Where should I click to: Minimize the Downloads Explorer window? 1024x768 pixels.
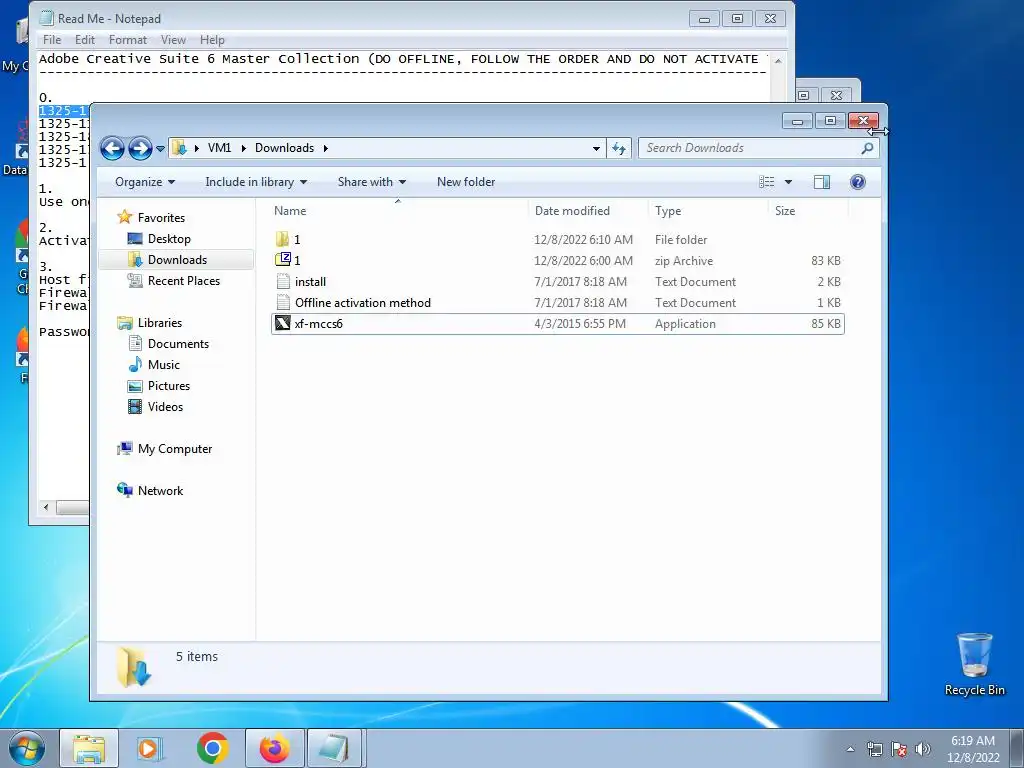point(797,121)
